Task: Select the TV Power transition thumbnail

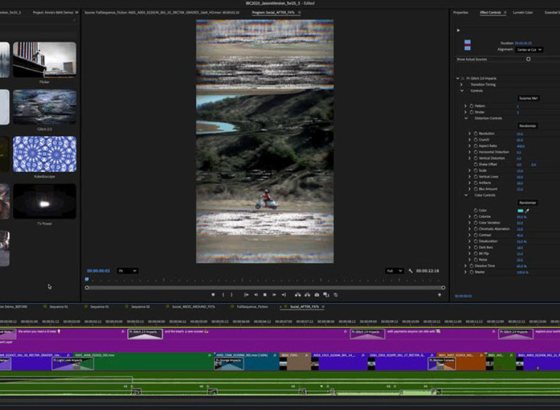Action: coord(45,201)
